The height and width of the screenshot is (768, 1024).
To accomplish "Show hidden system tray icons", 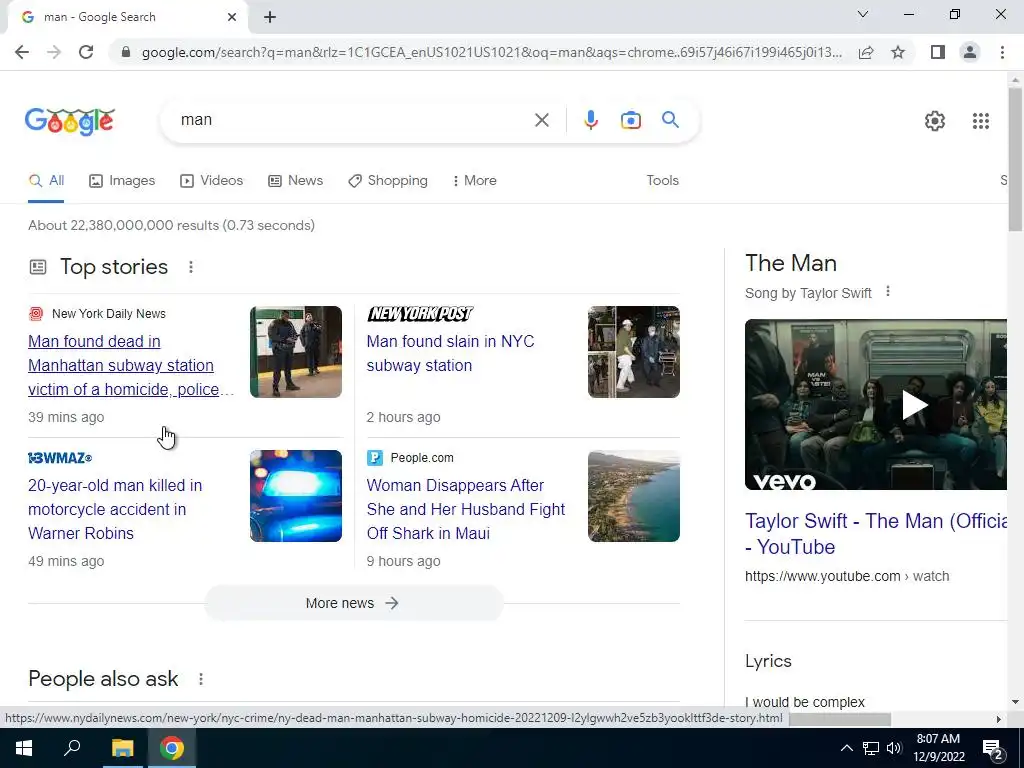I will [x=846, y=748].
